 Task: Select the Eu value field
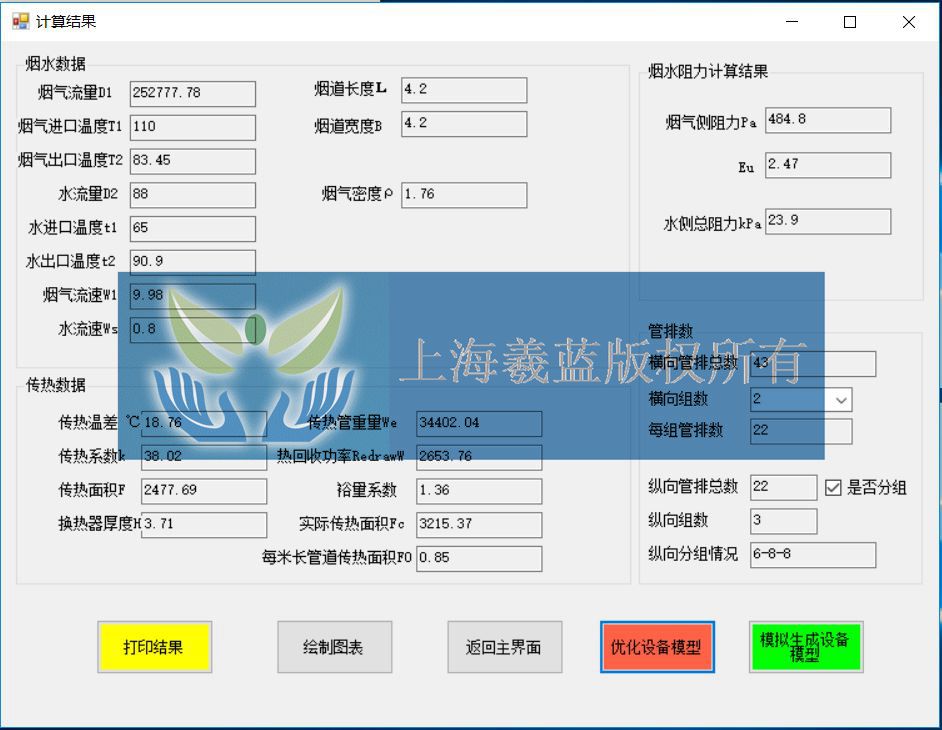(x=828, y=165)
